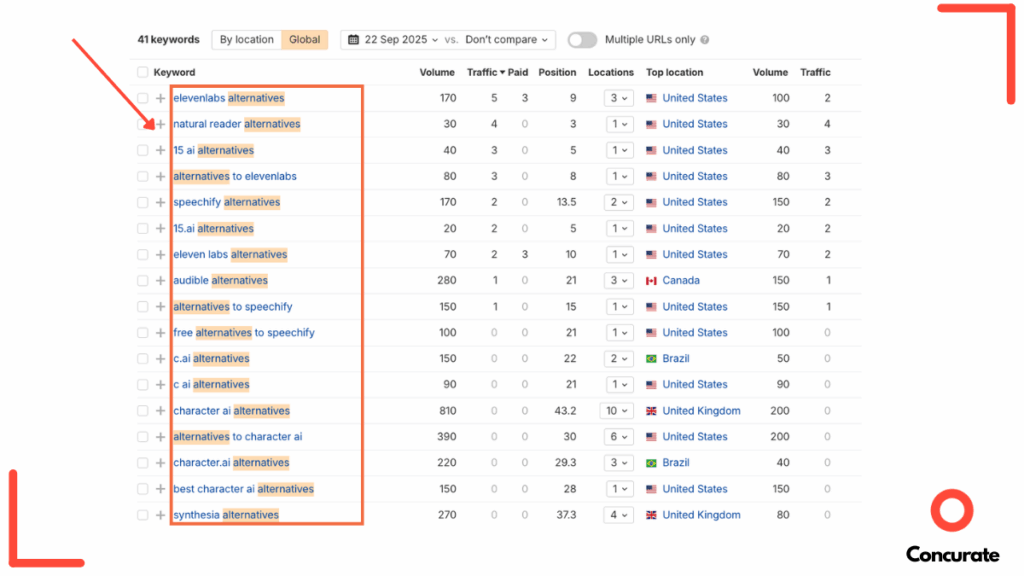This screenshot has width=1024, height=576.
Task: Sort by the Locations column header
Action: coord(611,72)
